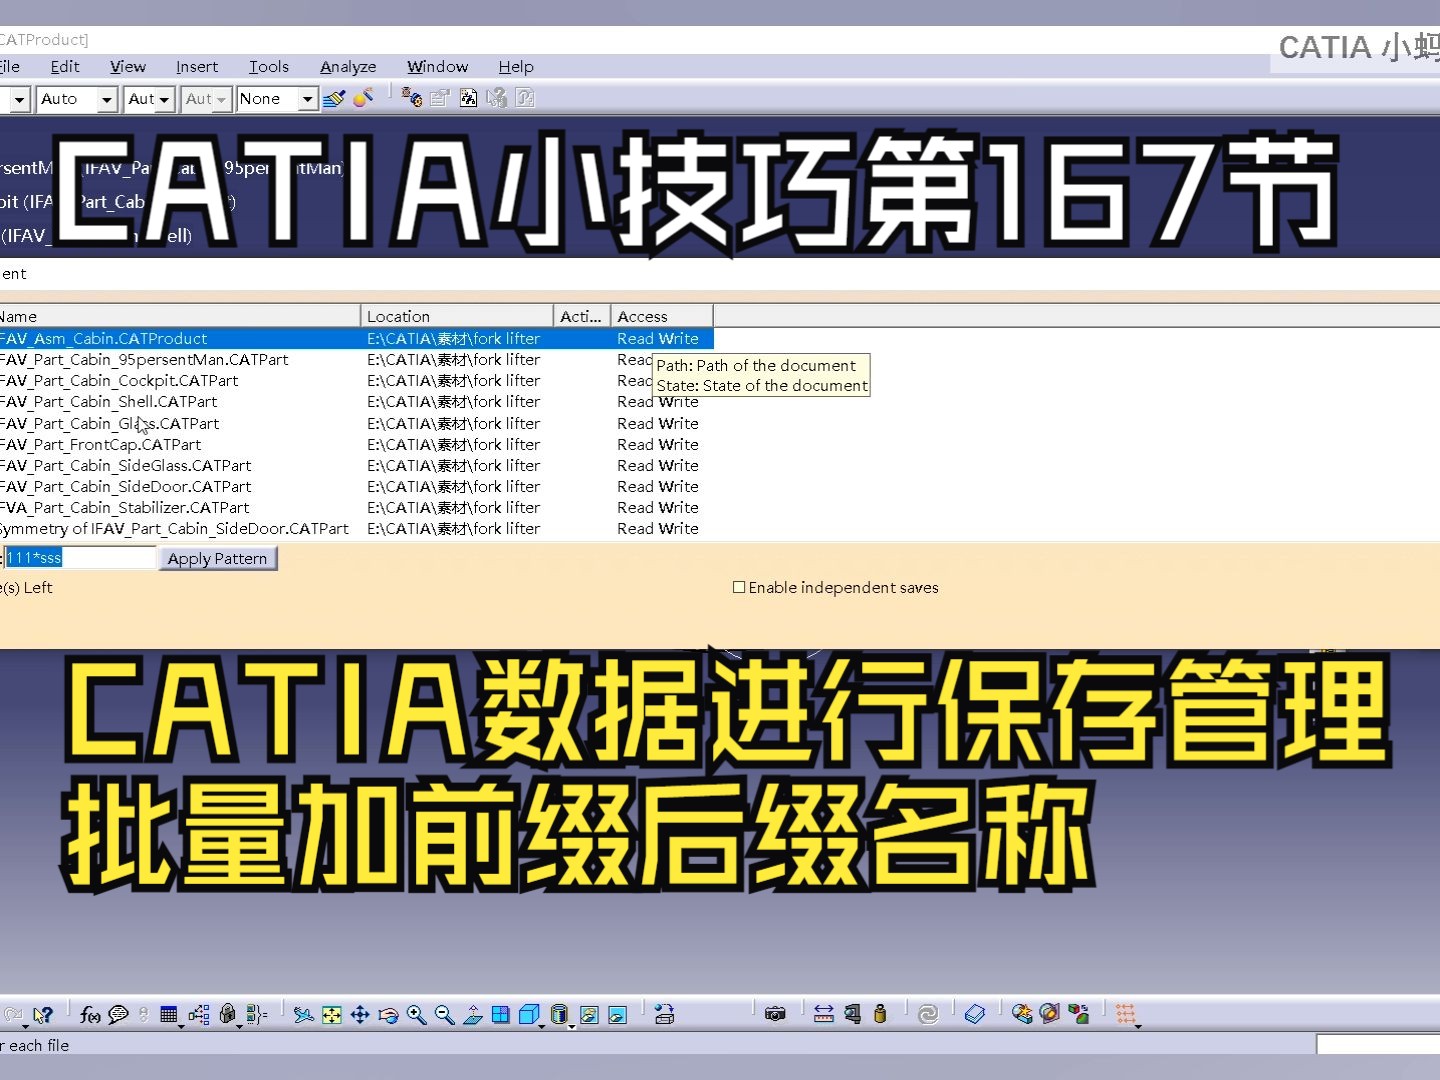1440x1080 pixels.
Task: Click the Measure Inertia weight icon
Action: point(880,1015)
